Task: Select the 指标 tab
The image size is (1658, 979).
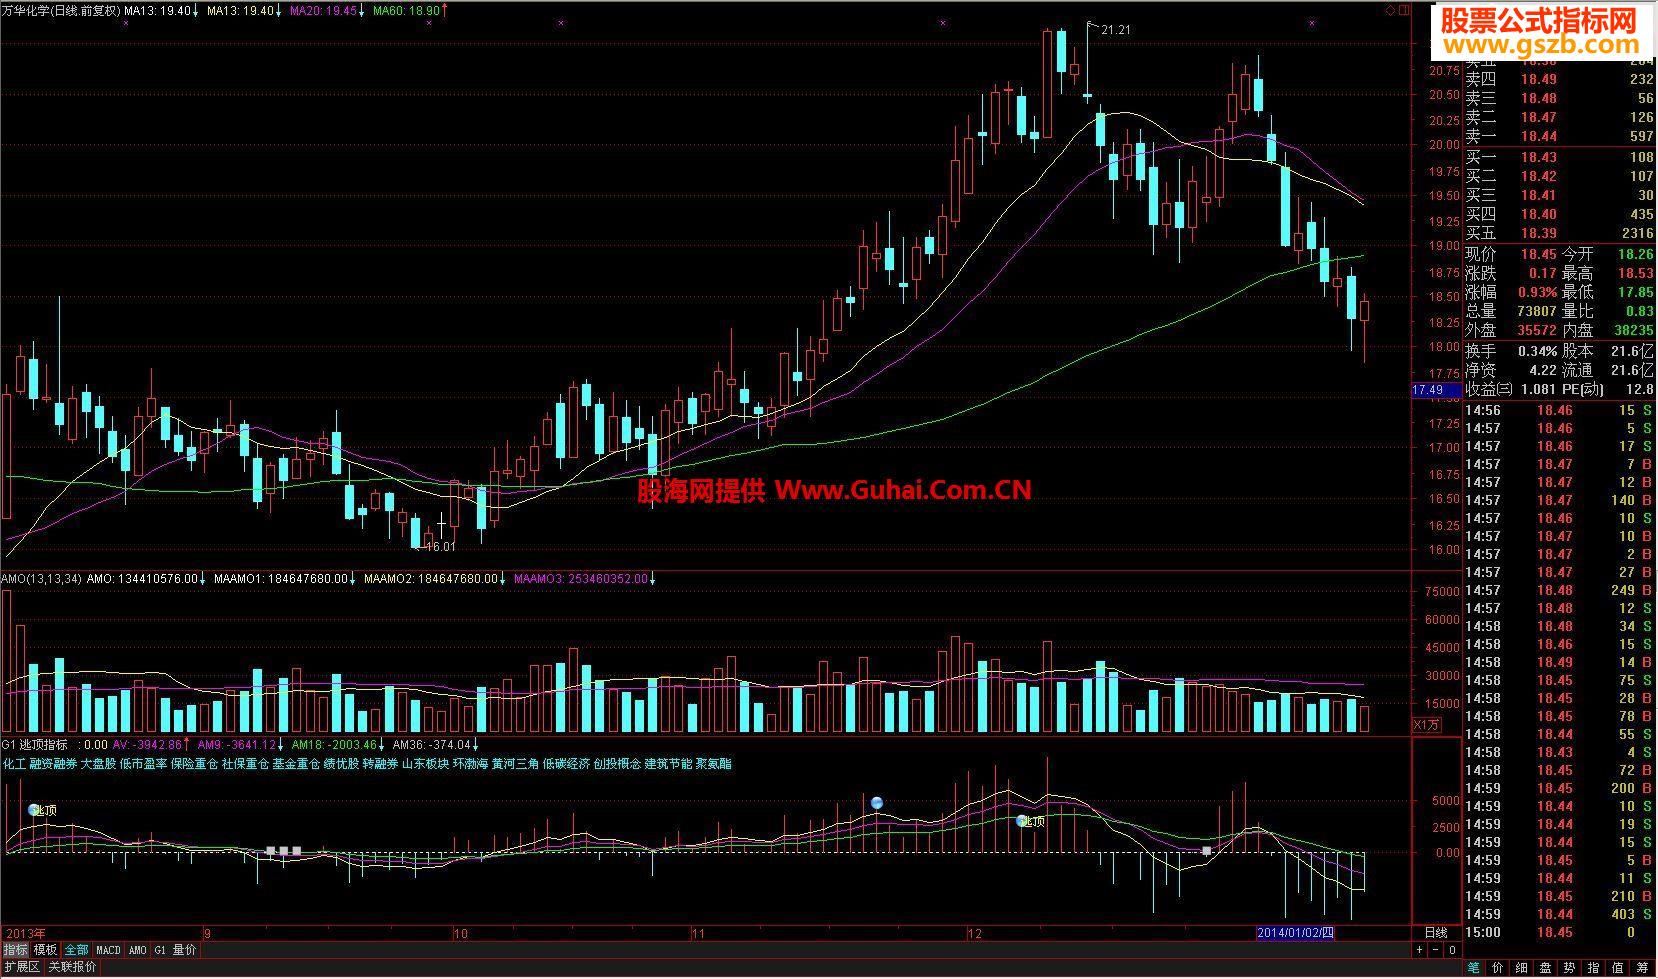Action: [x=15, y=950]
